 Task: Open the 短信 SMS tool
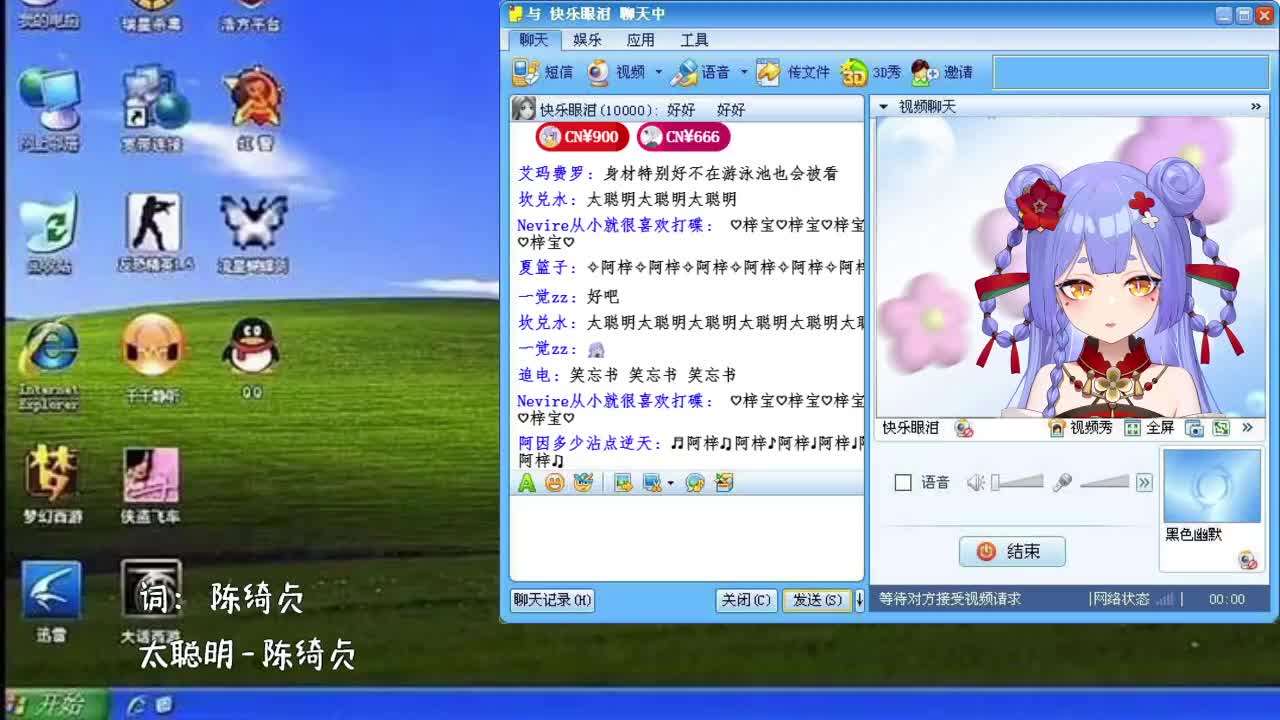tap(543, 72)
